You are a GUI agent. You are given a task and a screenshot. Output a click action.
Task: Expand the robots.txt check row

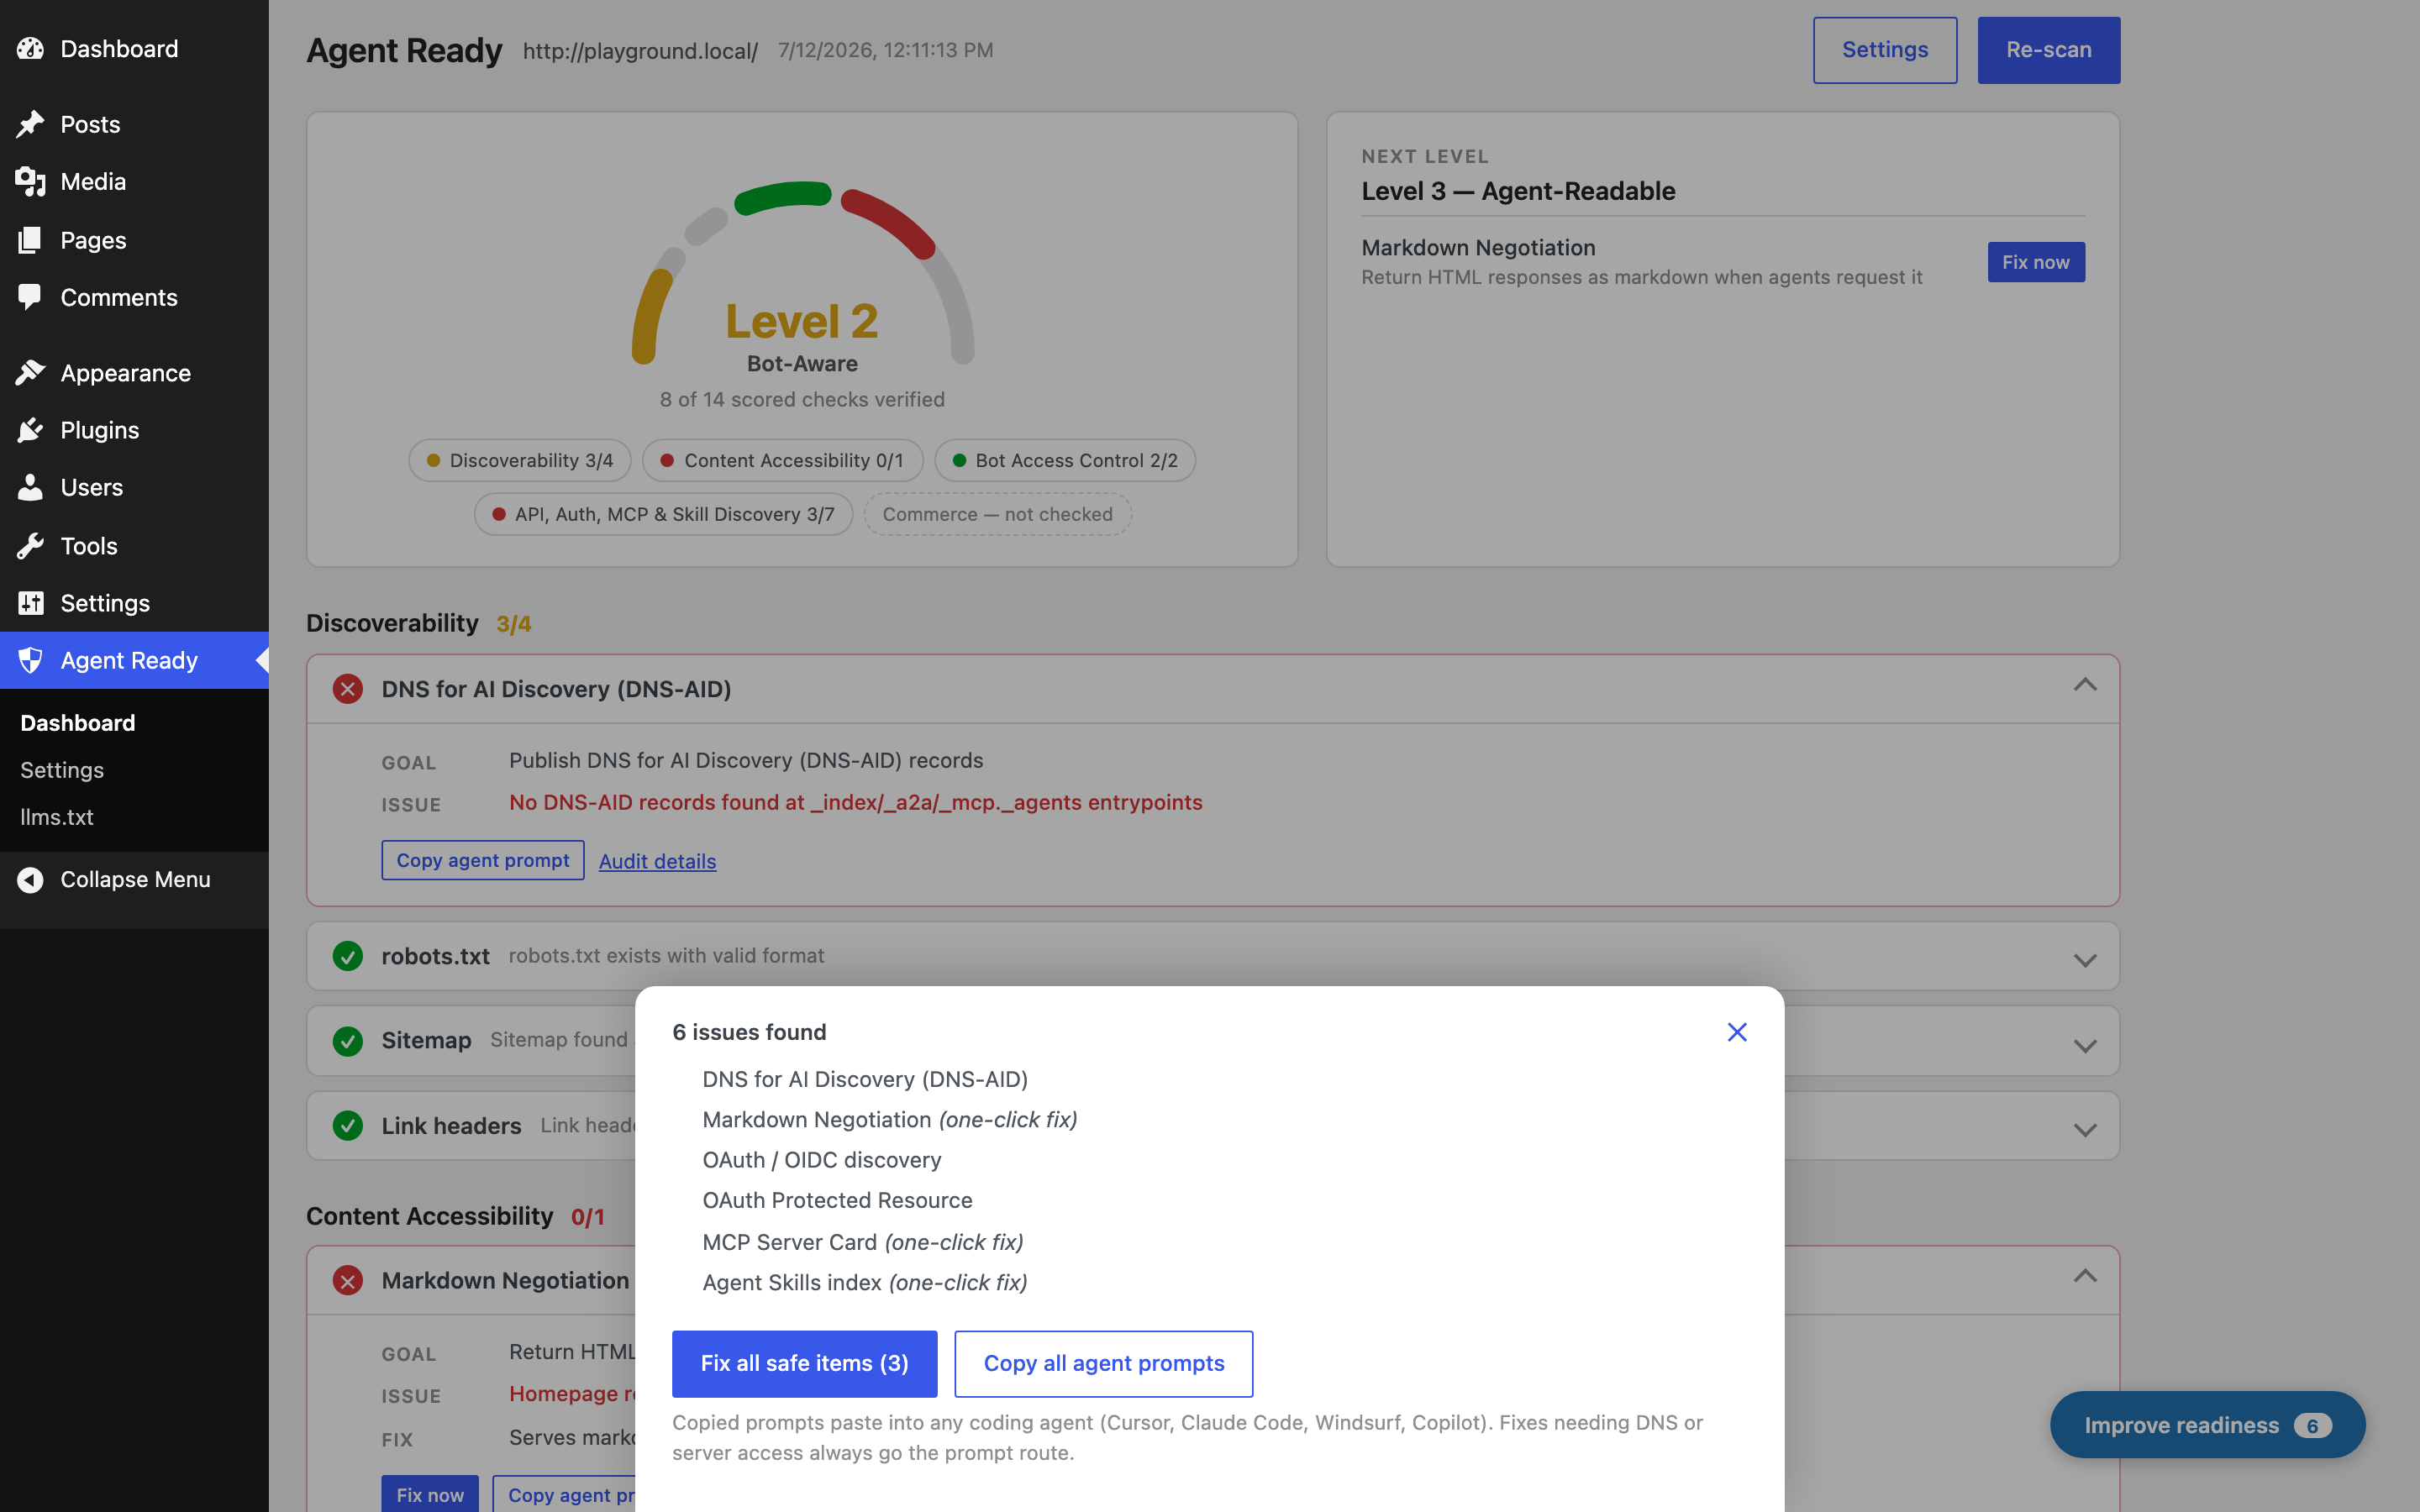pyautogui.click(x=2085, y=960)
